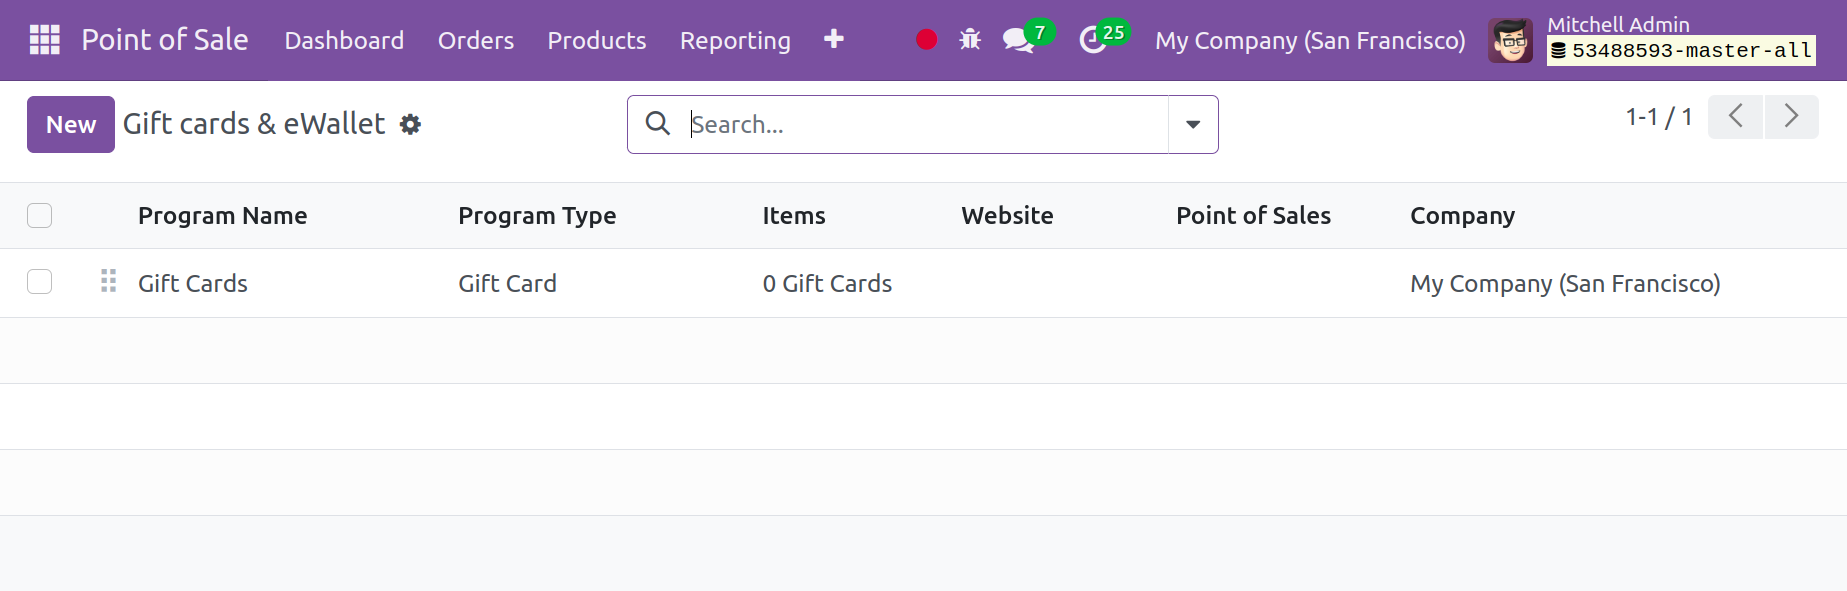The image size is (1847, 591).
Task: Click the red recording dot indicator
Action: (926, 40)
